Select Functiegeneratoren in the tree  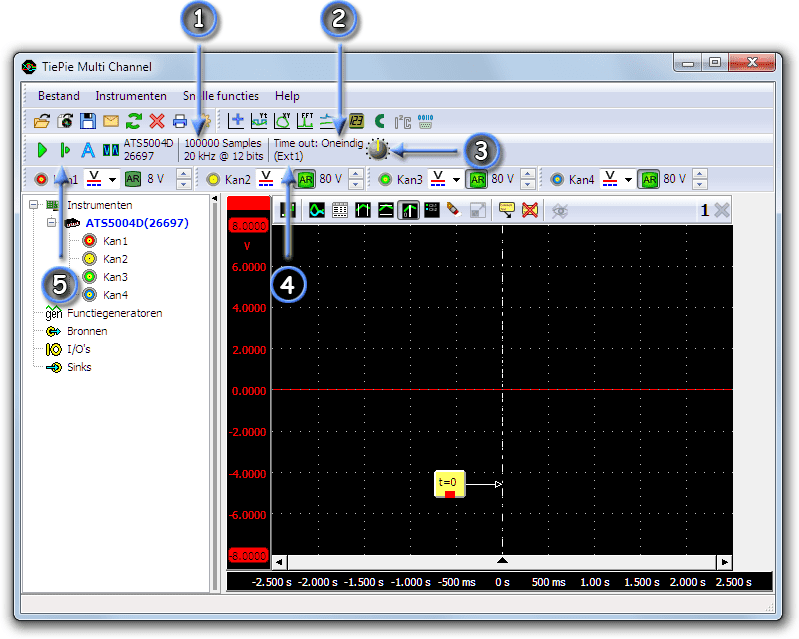point(115,313)
